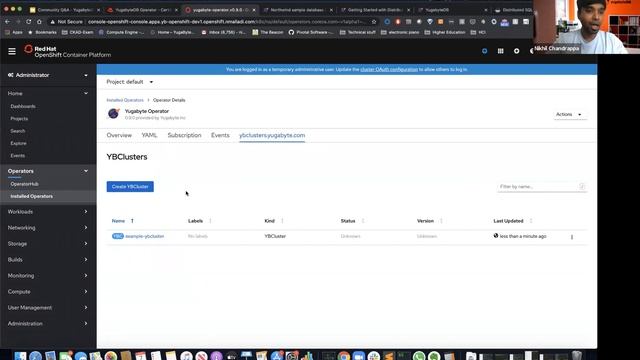The image size is (640, 360).
Task: Open the application launcher grid icon
Action: [x=500, y=51]
